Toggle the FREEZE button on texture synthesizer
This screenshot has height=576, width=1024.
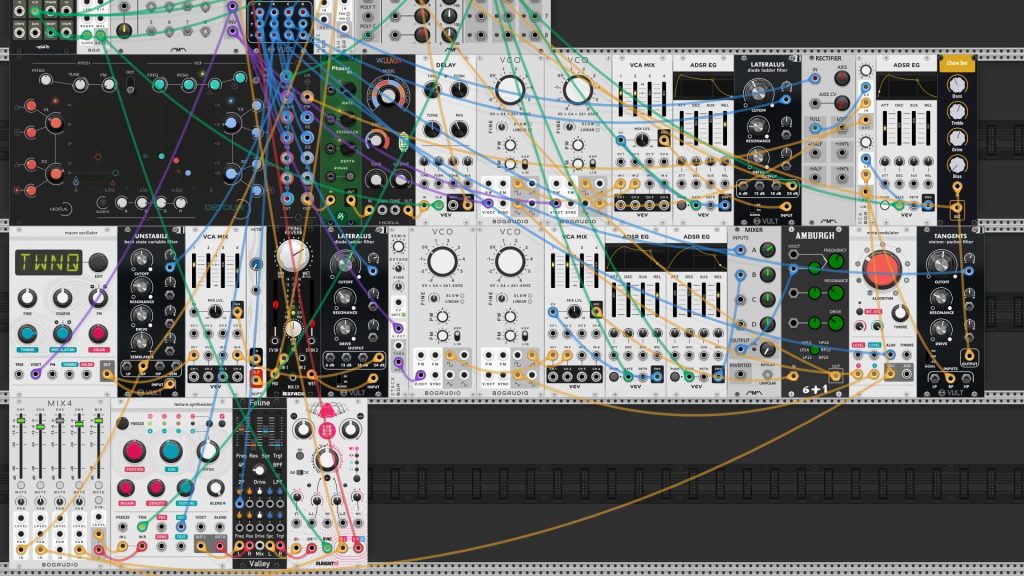[x=122, y=423]
